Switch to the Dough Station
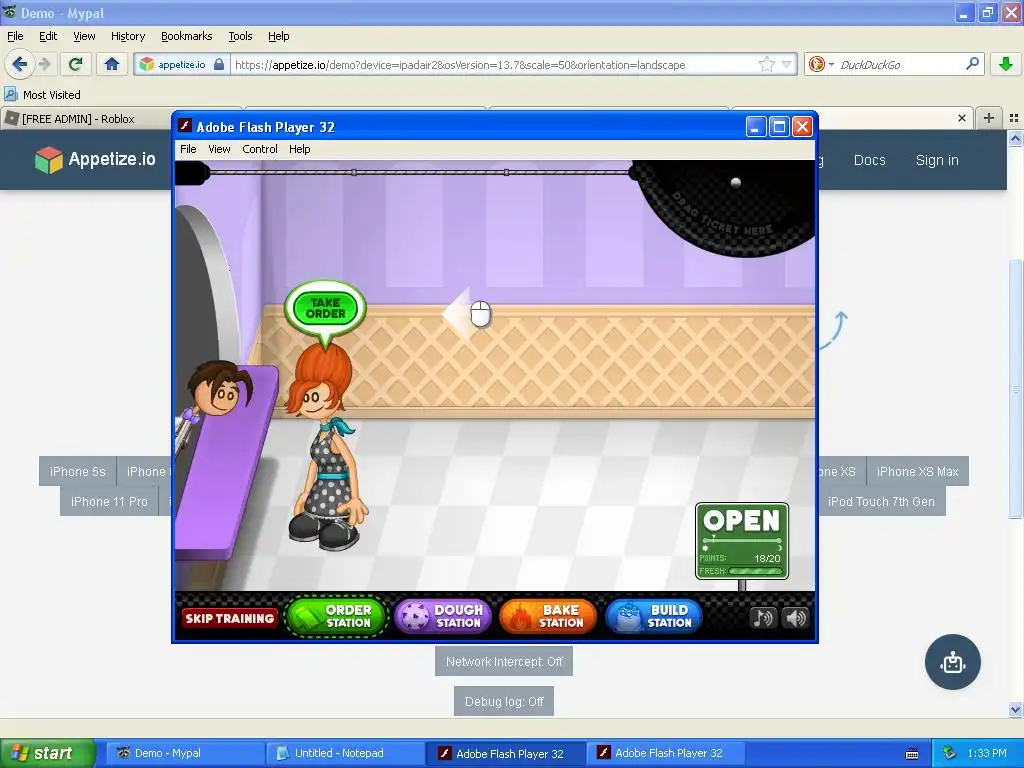 (x=442, y=616)
